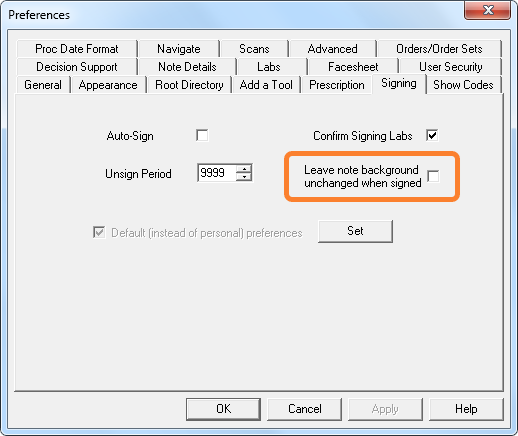Switch to the Labs tab
Viewport: 518px width, 436px height.
pos(269,67)
